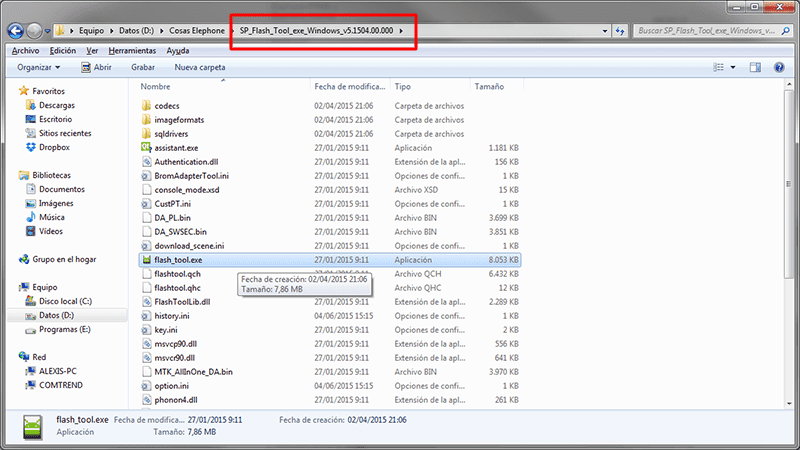The image size is (800, 450).
Task: Click the Equipo breadcrumb segment
Action: coord(91,31)
